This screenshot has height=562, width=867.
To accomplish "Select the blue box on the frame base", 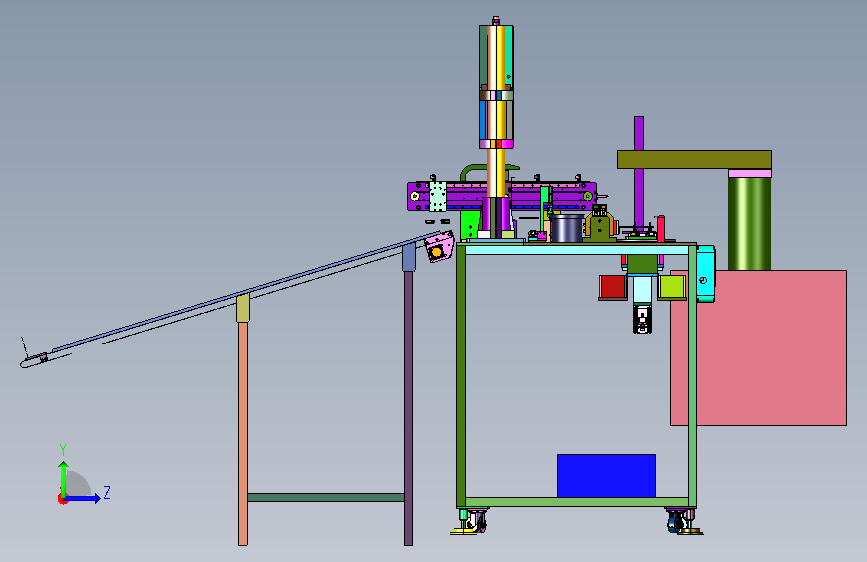I will pyautogui.click(x=606, y=476).
